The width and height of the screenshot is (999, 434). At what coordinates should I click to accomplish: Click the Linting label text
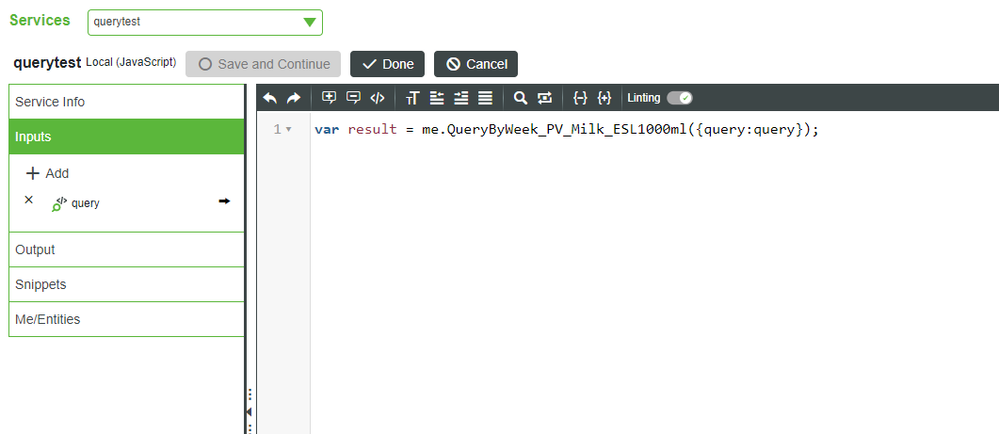pyautogui.click(x=643, y=98)
